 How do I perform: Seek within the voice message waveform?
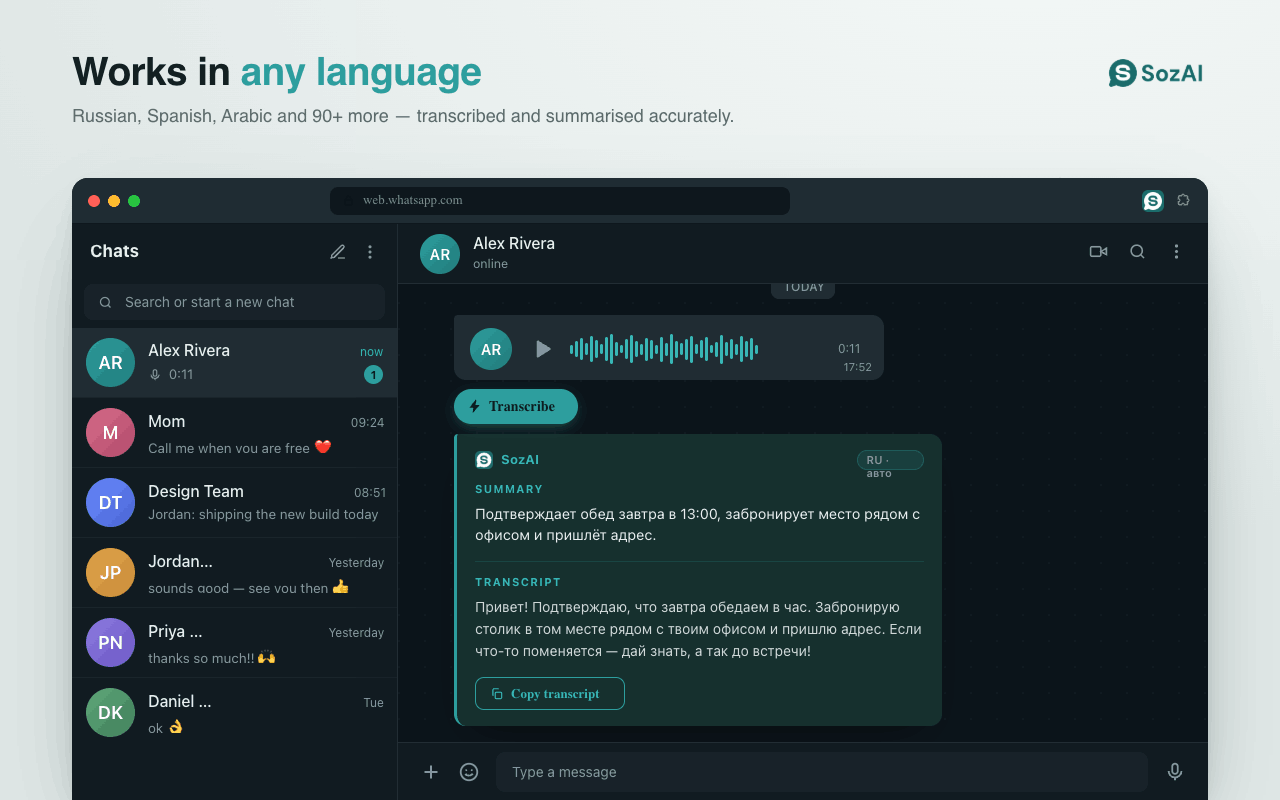(x=664, y=349)
